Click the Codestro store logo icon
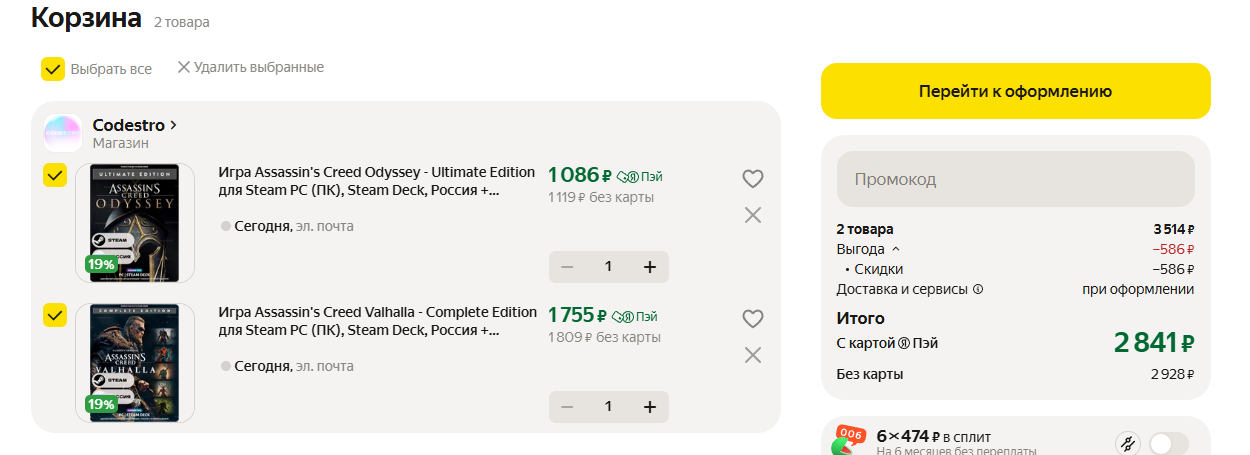This screenshot has width=1250, height=455. [62, 133]
